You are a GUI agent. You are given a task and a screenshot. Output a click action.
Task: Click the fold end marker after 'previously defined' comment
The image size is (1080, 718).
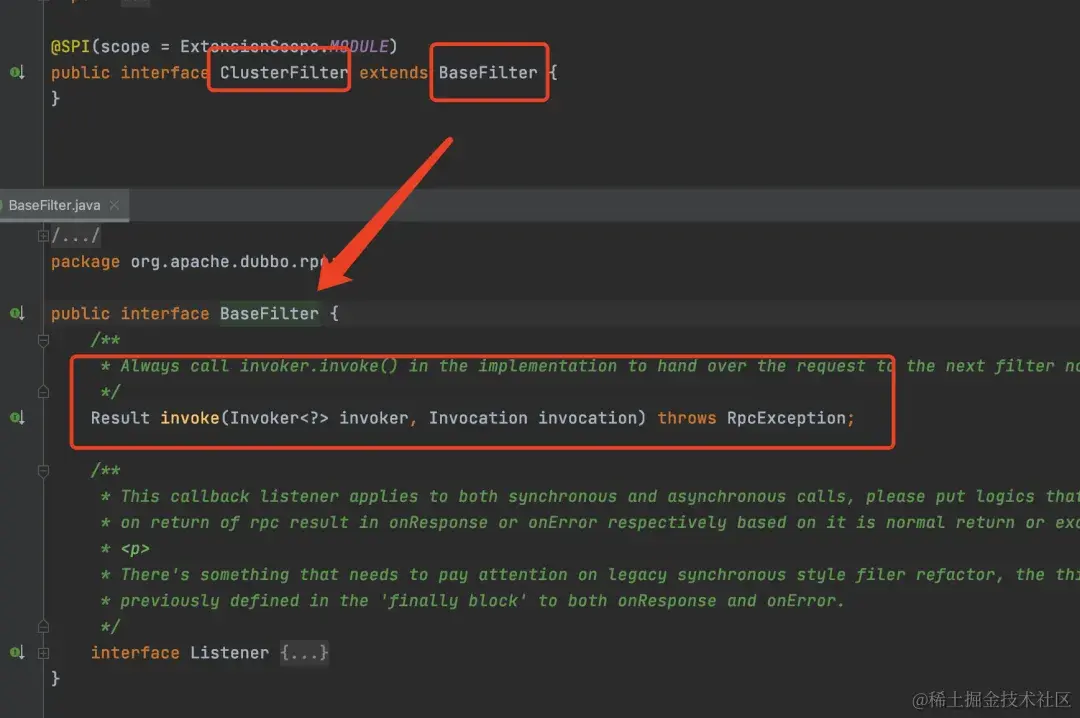tap(43, 627)
